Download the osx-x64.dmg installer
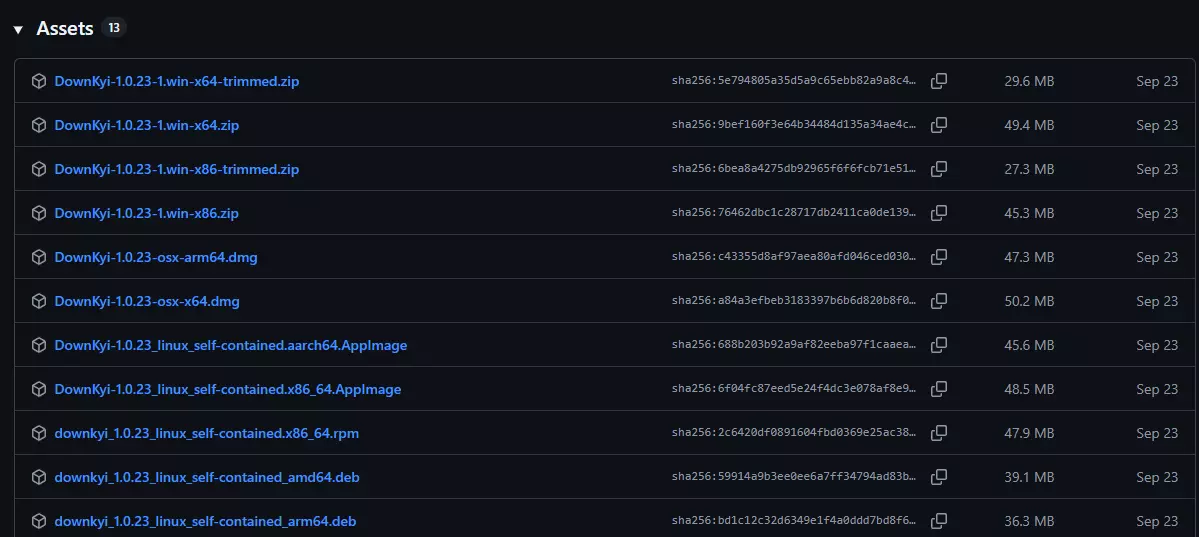1199x537 pixels. [147, 301]
